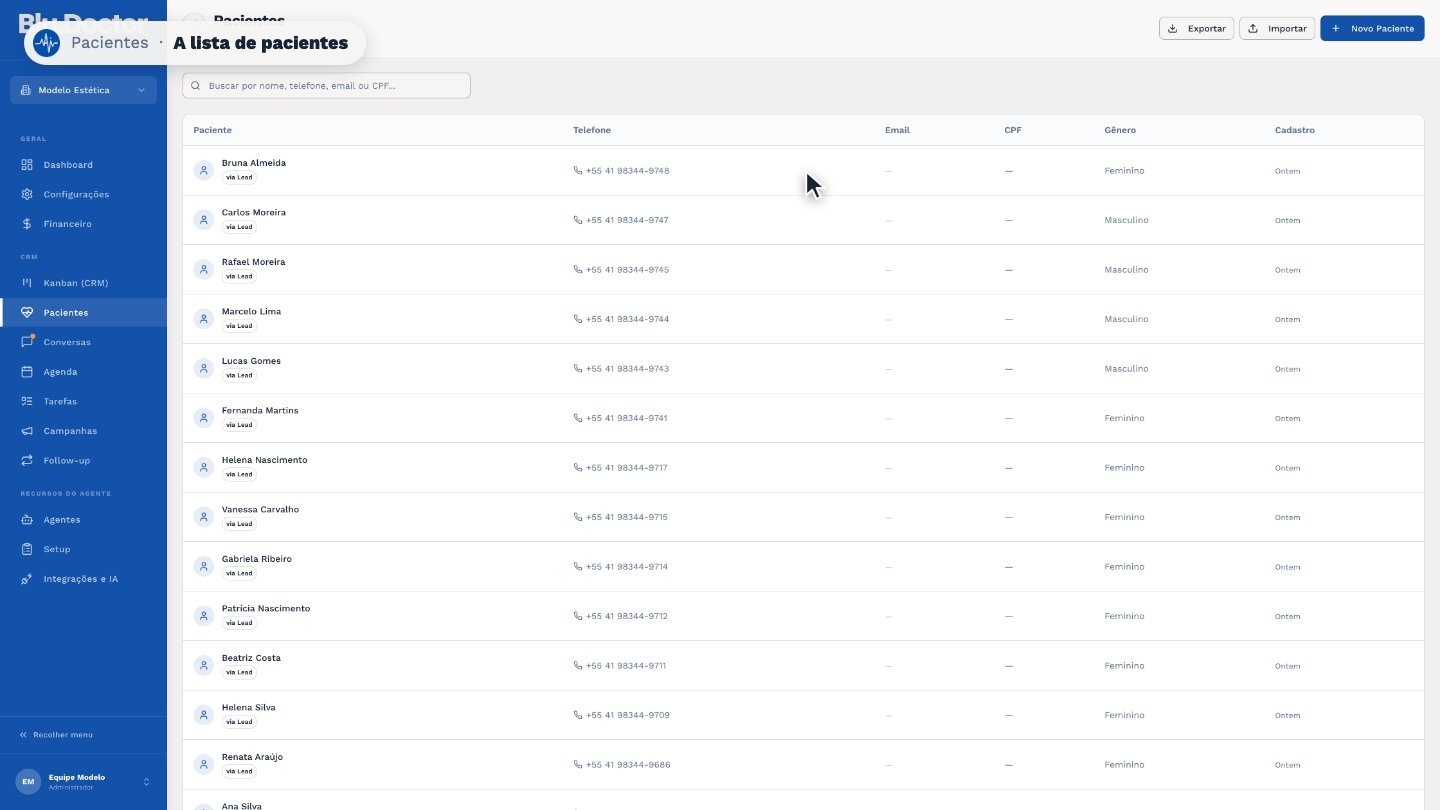Screen dimensions: 1440x810
Task: Open the Dashboard sidebar item
Action: (x=83, y=165)
